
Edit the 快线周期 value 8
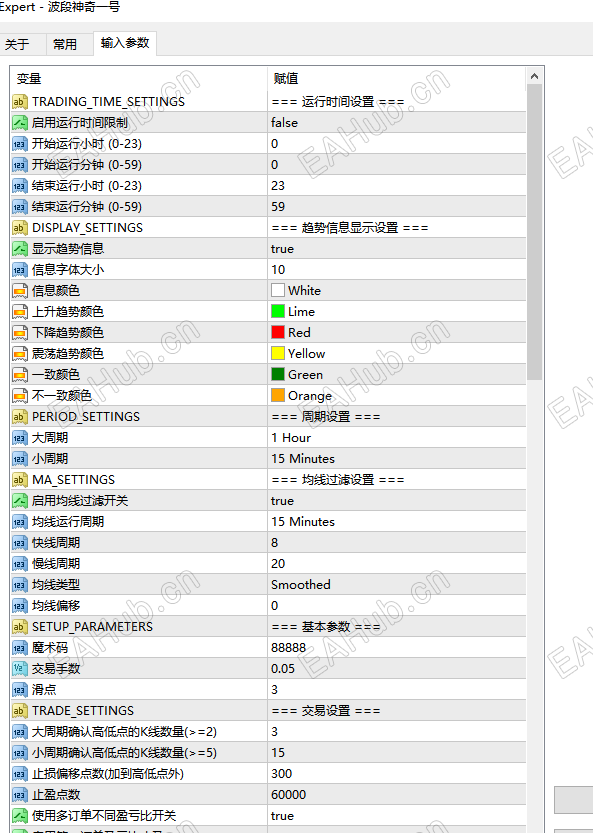[x=396, y=542]
